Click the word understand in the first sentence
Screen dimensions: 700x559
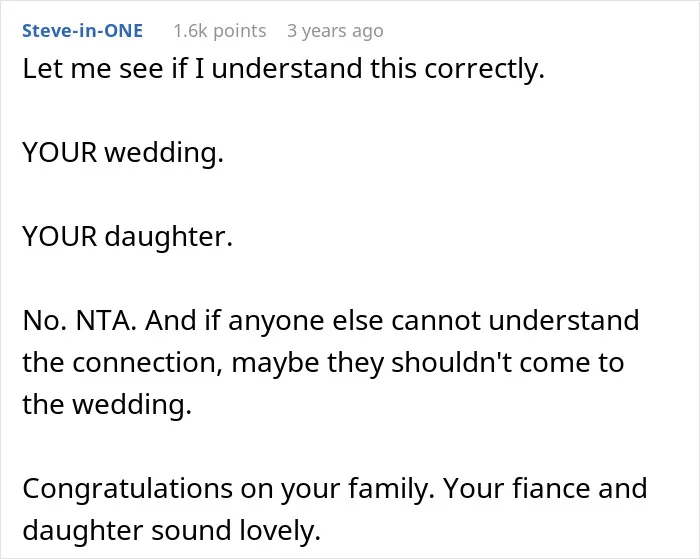point(287,69)
